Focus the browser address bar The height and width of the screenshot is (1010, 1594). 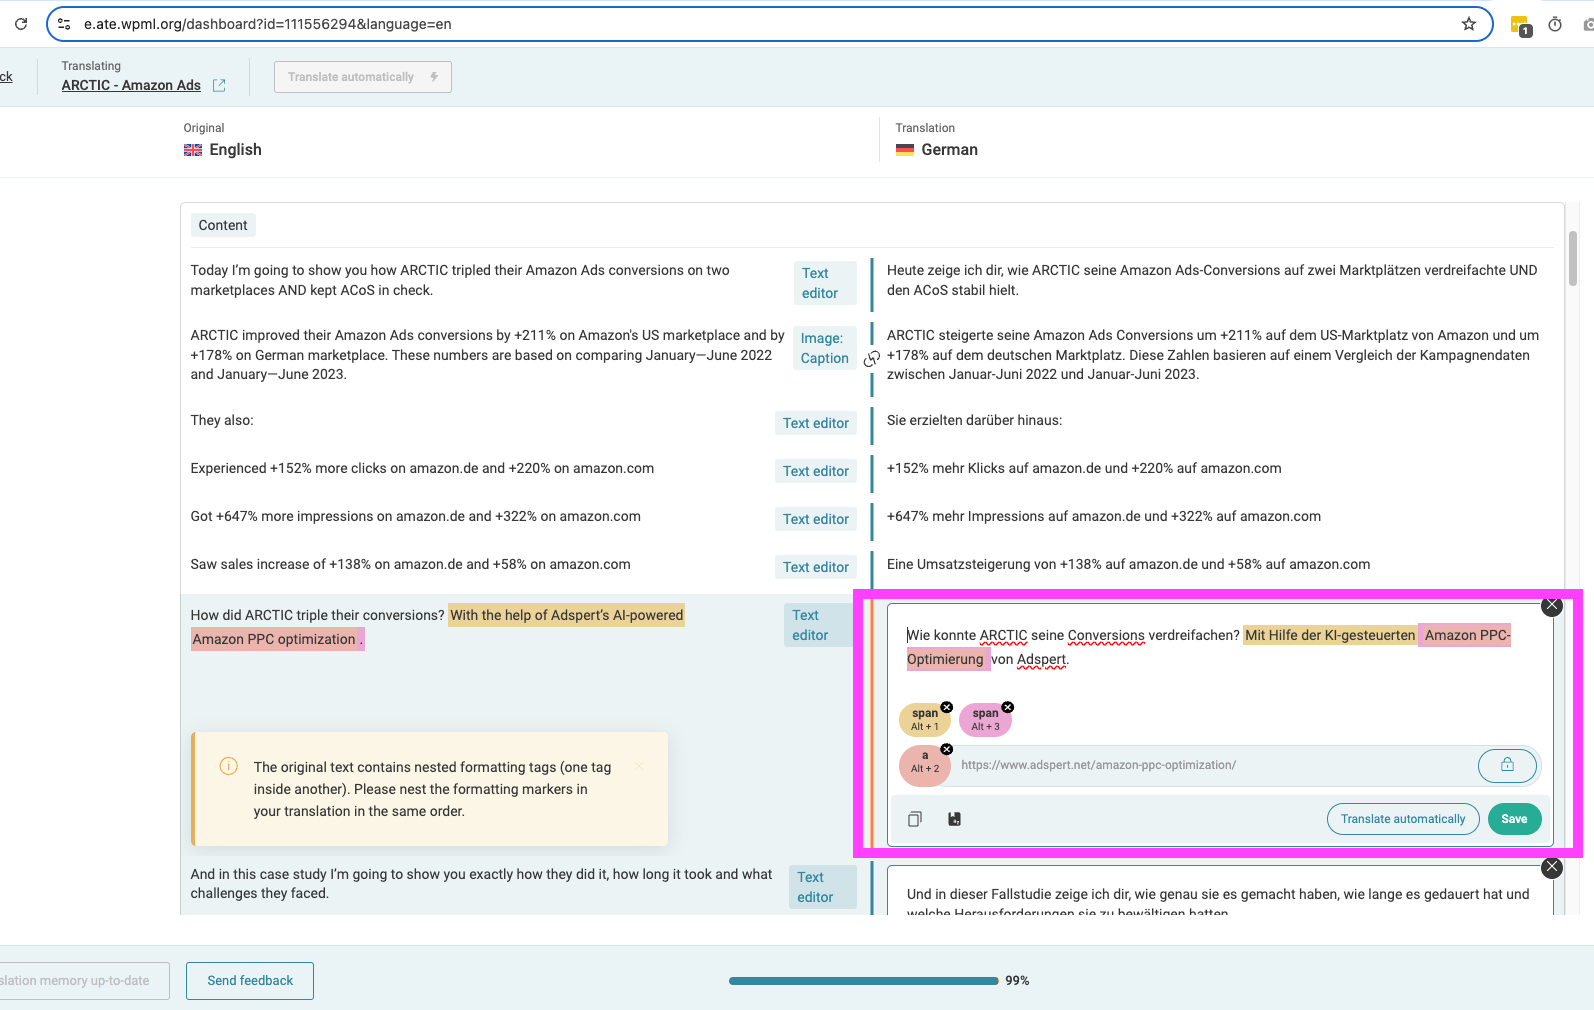(768, 24)
